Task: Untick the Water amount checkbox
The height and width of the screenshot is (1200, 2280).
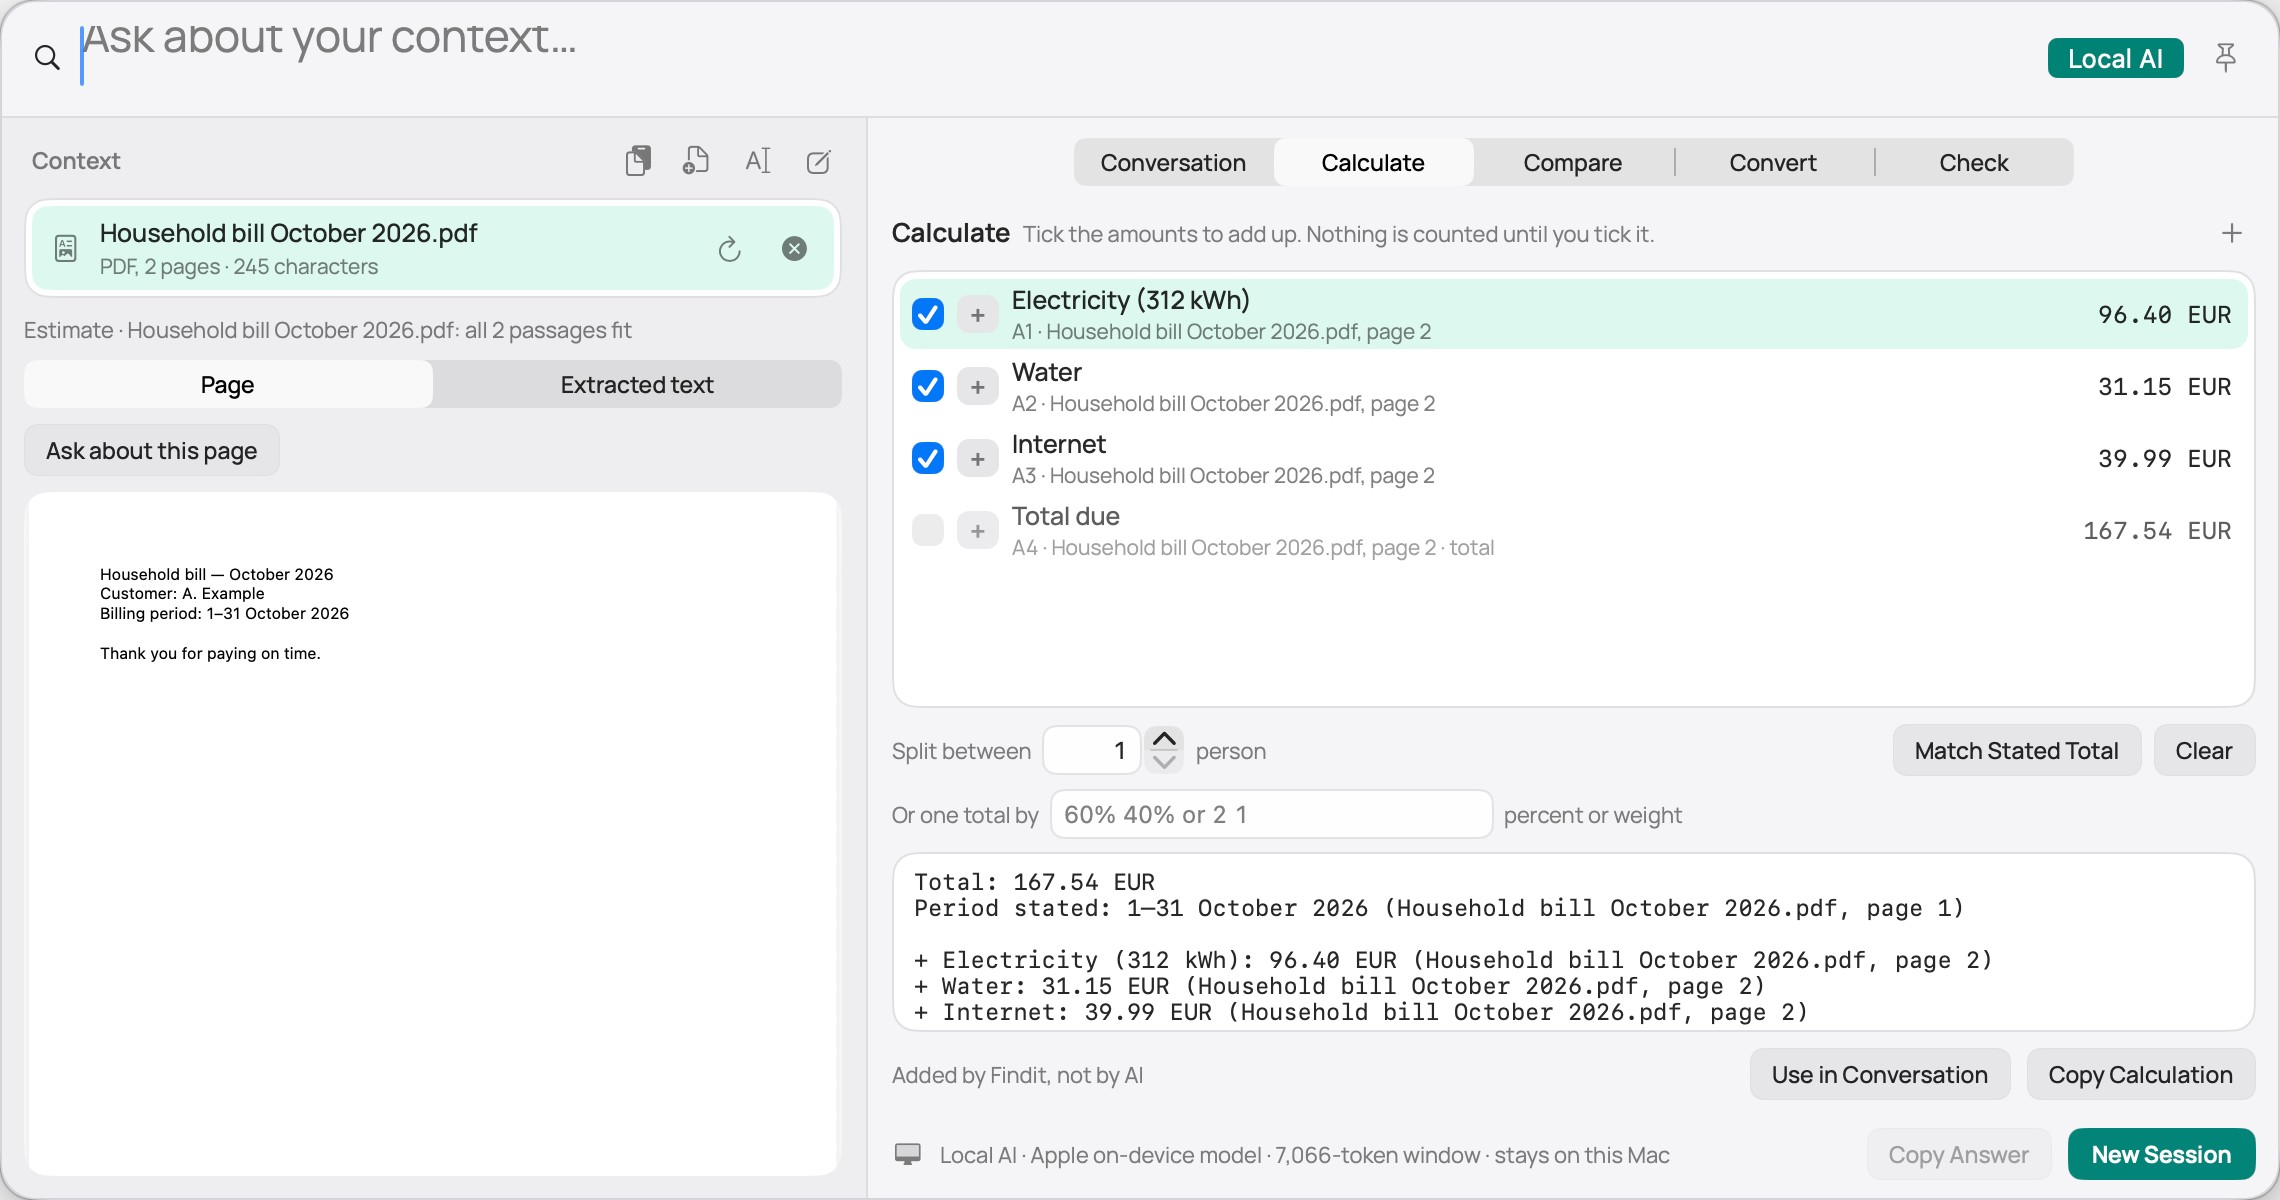Action: point(928,386)
